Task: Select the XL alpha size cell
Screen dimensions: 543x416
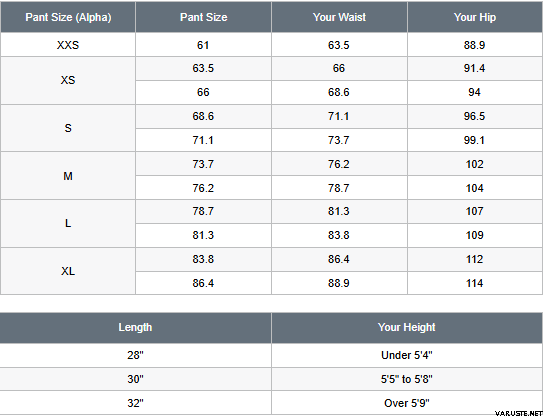Action: point(68,271)
